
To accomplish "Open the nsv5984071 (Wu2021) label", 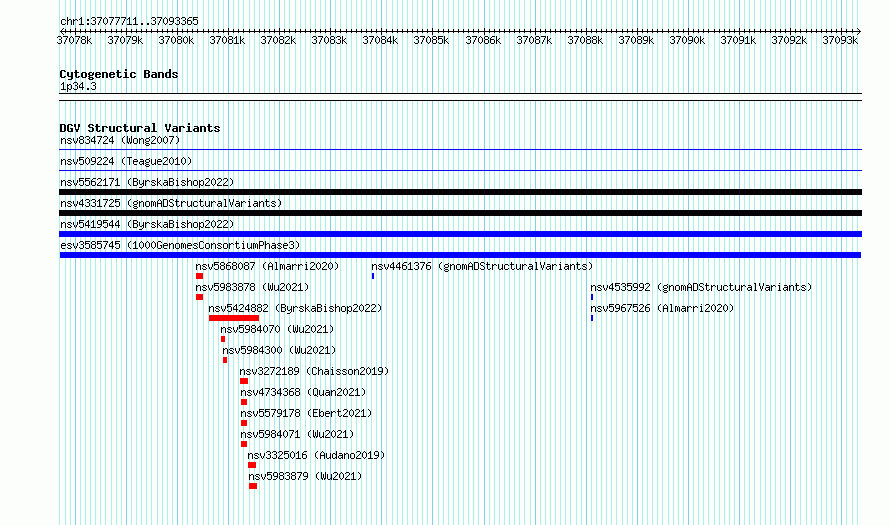I will (x=297, y=434).
